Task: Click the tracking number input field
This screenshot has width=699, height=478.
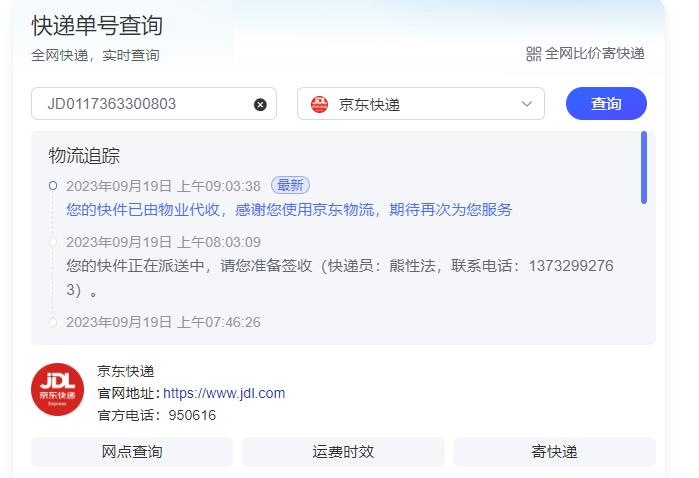Action: coord(154,104)
